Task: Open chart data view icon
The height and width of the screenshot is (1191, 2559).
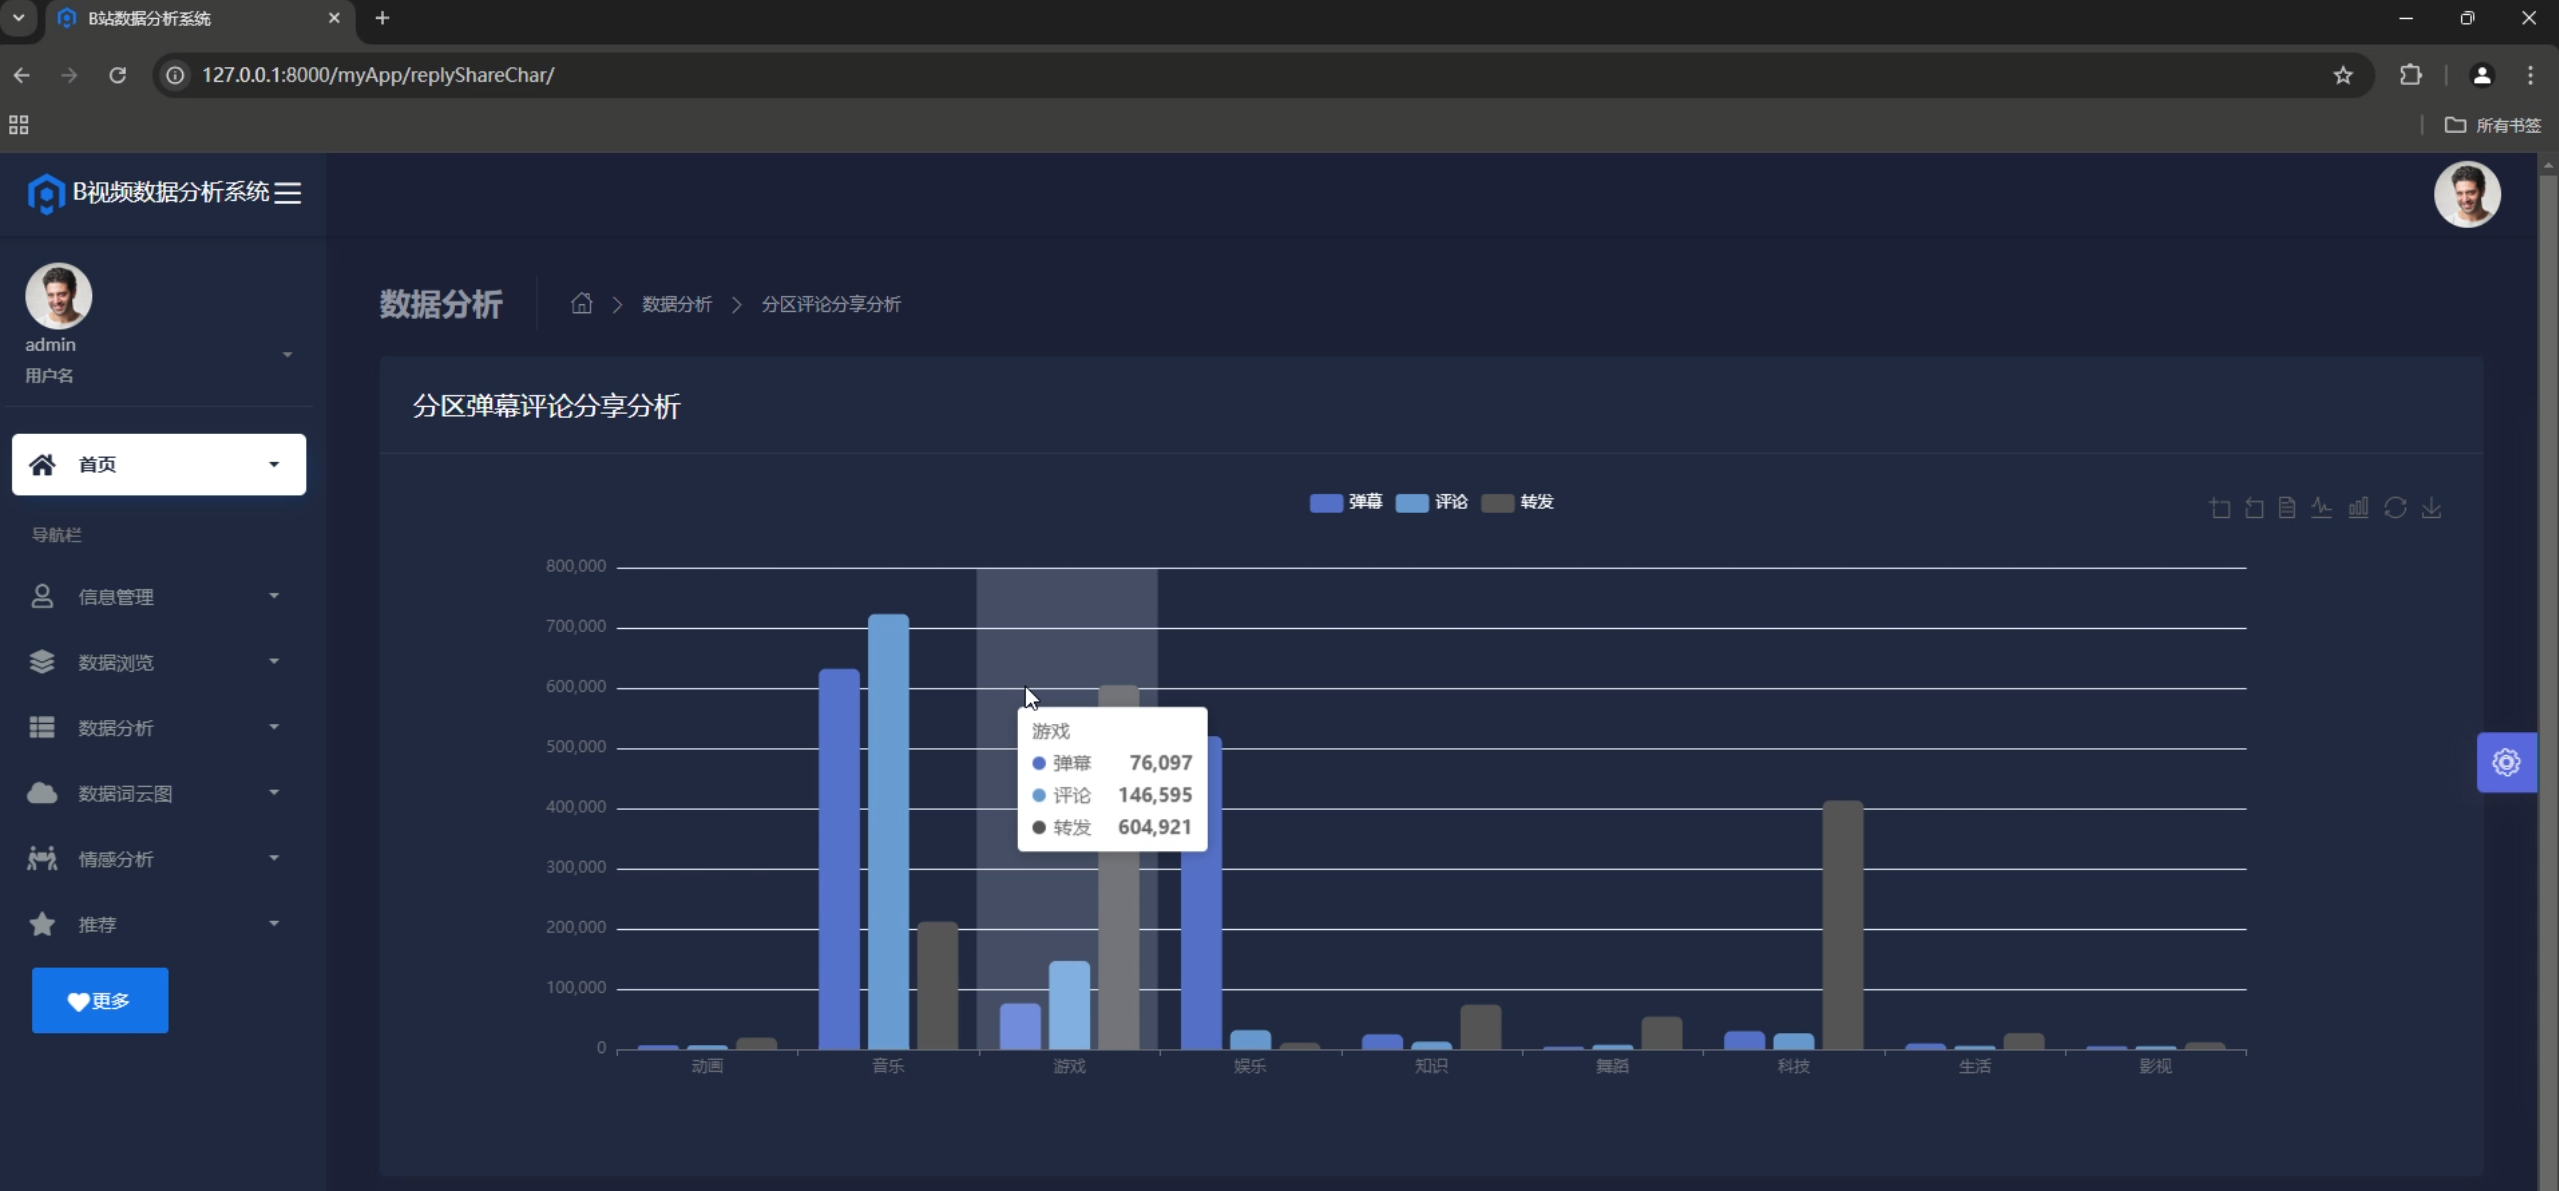Action: tap(2287, 508)
